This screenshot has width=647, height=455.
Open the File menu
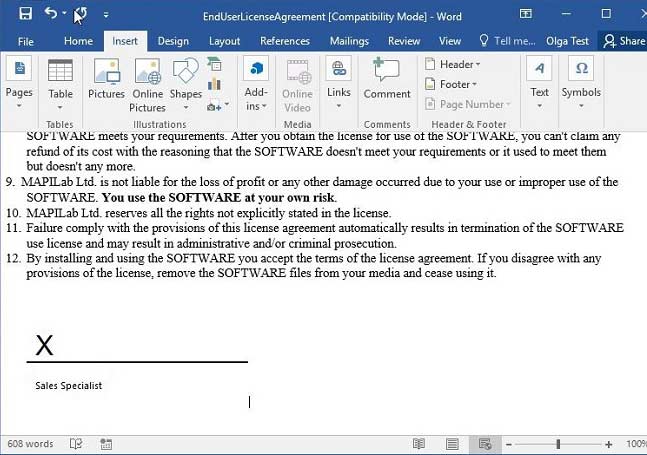coord(26,41)
